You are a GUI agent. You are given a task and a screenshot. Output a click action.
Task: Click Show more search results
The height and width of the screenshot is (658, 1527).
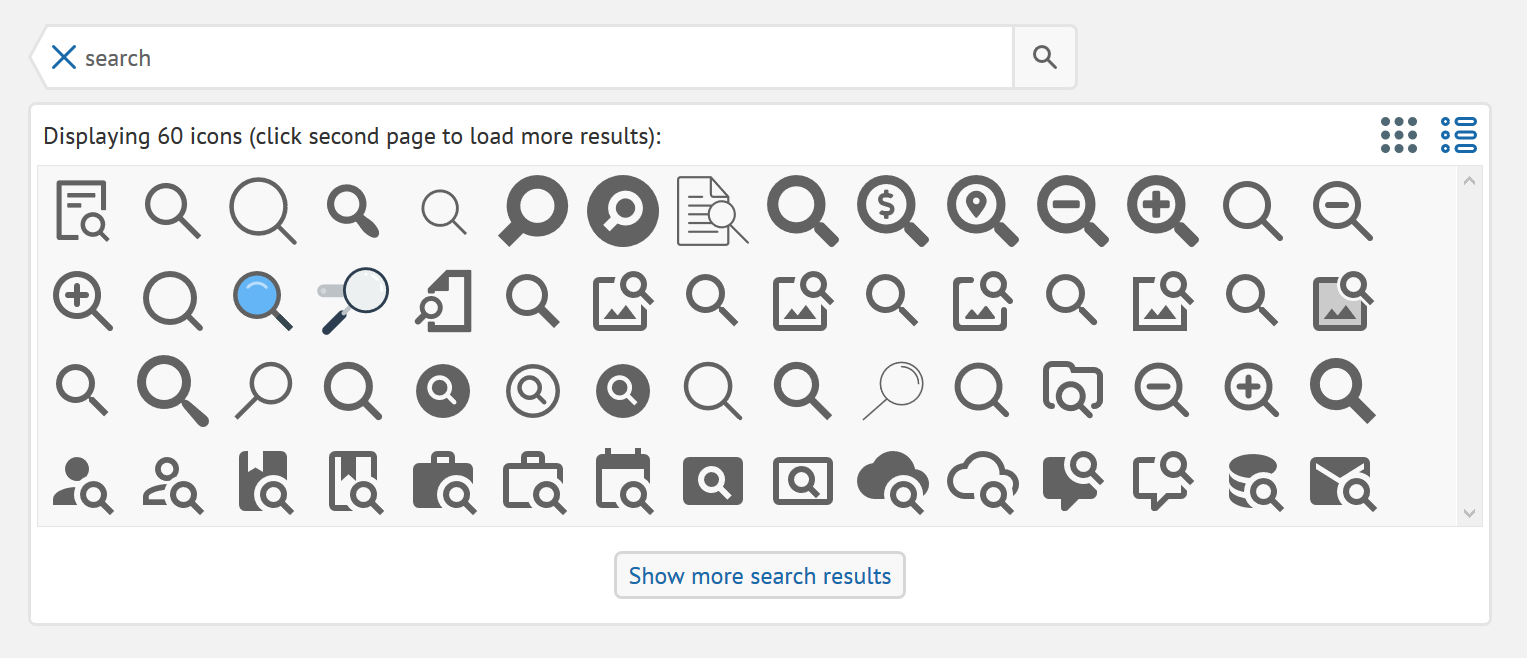point(759,576)
